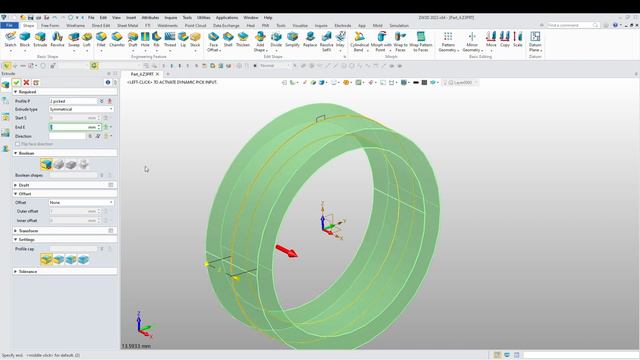
Task: Click the Profile P picked field
Action: pos(73,101)
